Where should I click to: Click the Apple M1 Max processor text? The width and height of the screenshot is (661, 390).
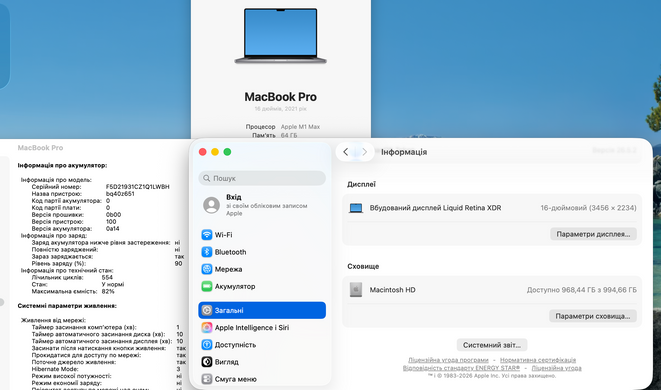(301, 126)
